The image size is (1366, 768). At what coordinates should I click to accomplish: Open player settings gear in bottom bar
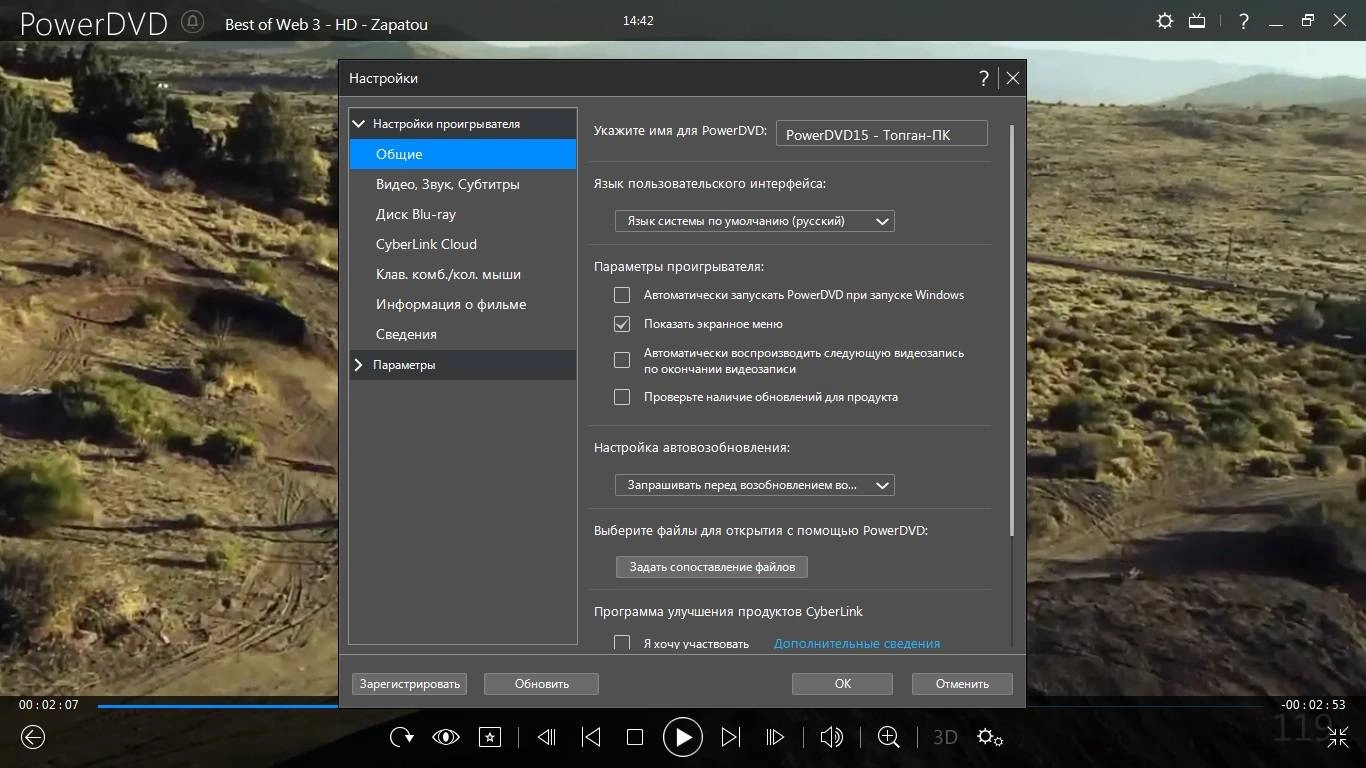990,737
